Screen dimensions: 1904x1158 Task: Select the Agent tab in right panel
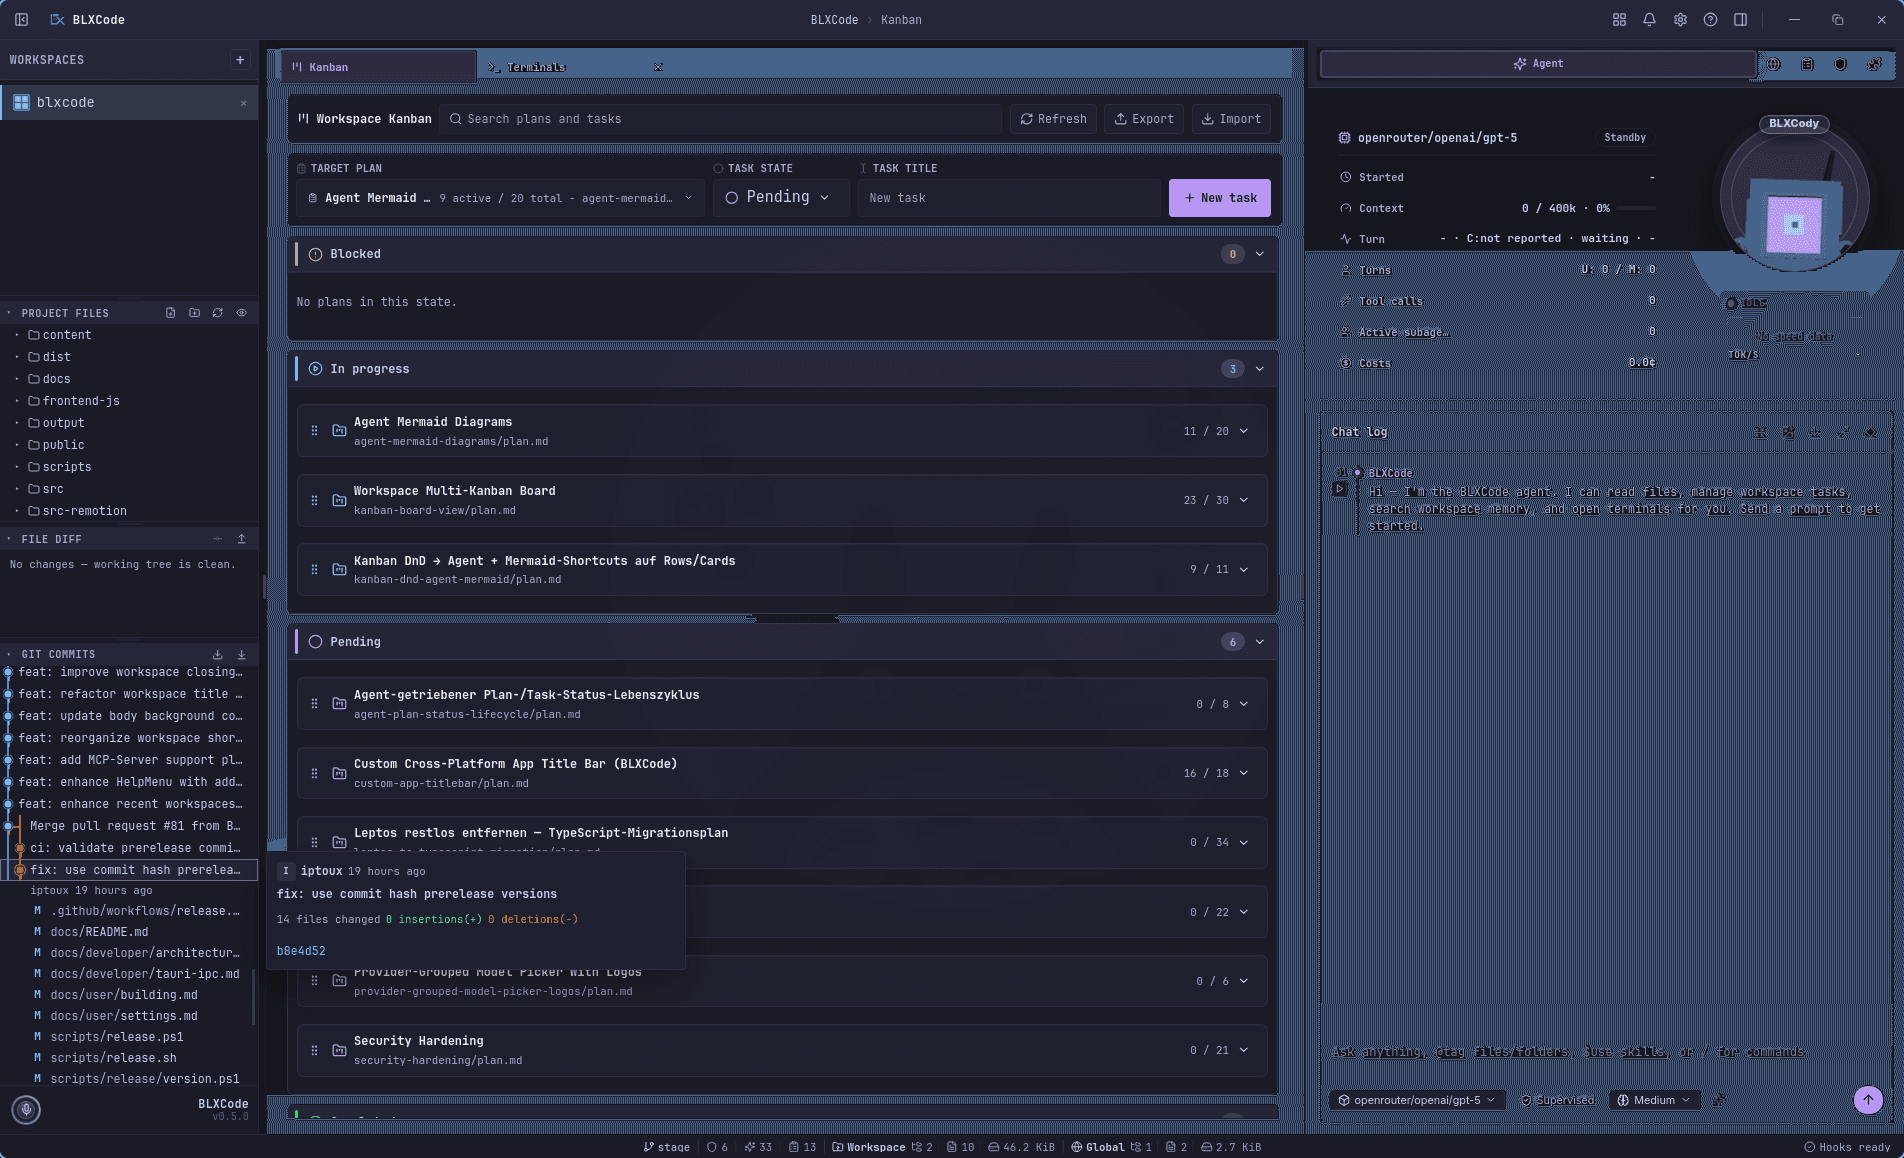(1538, 64)
